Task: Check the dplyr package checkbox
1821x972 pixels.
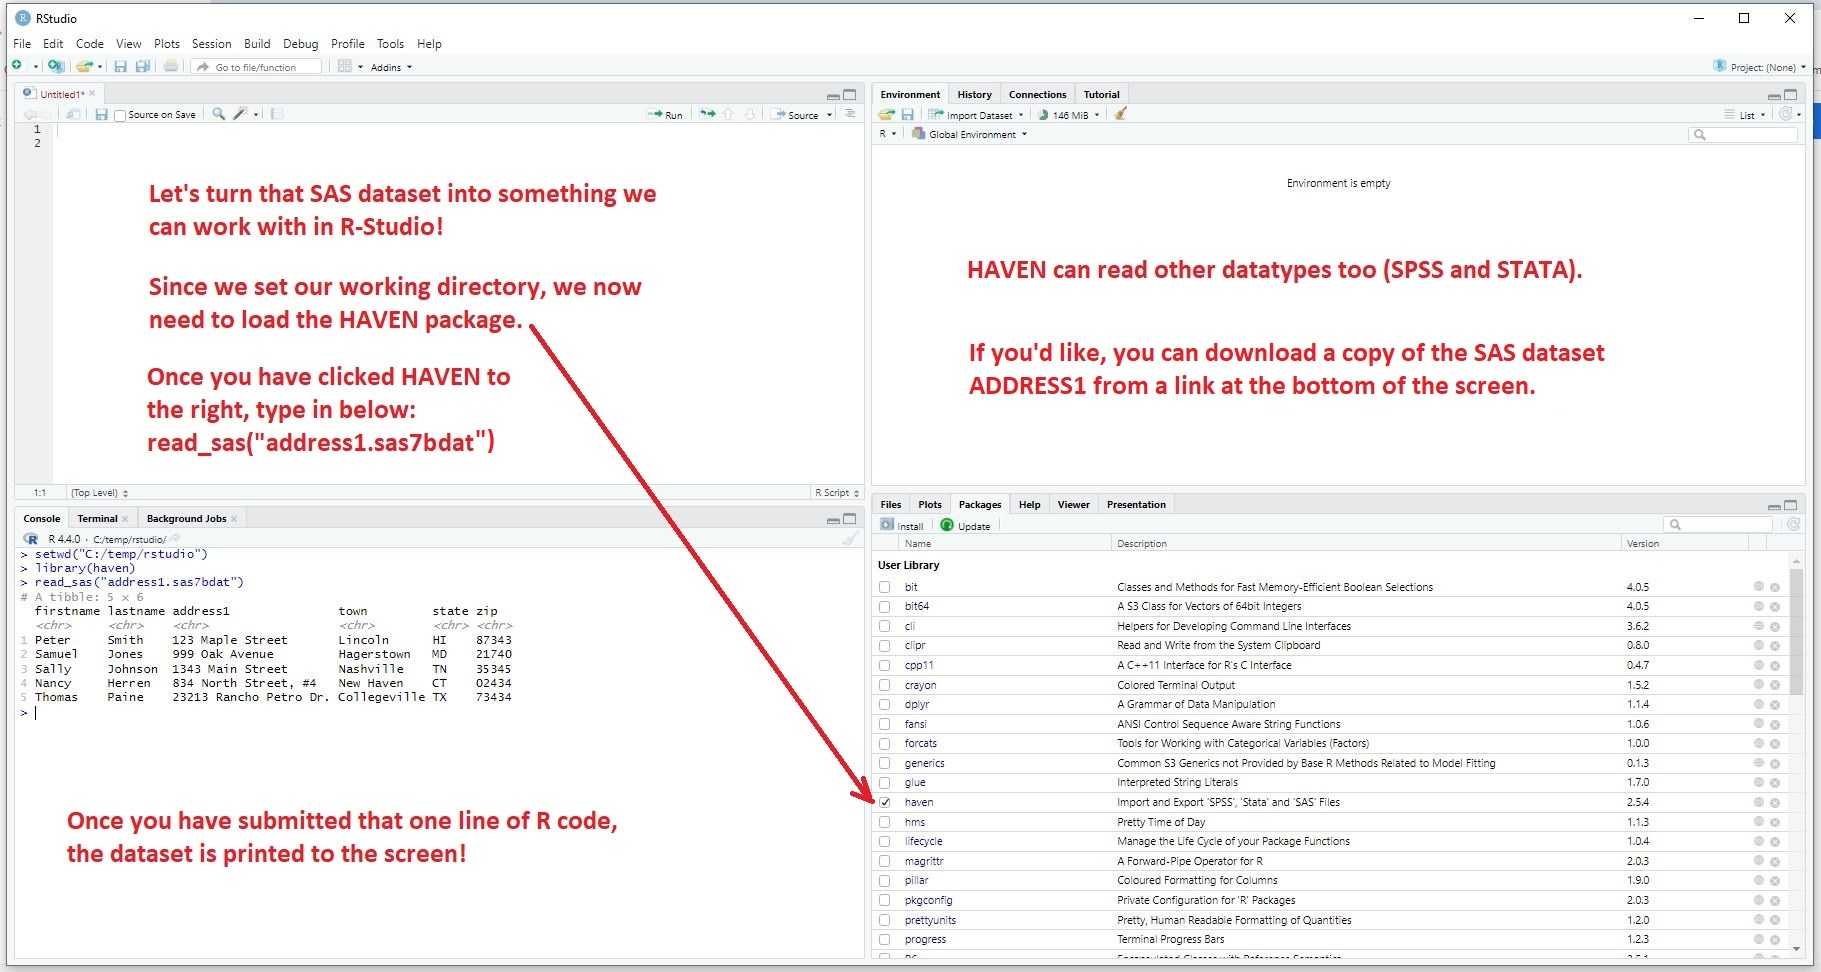Action: [885, 704]
